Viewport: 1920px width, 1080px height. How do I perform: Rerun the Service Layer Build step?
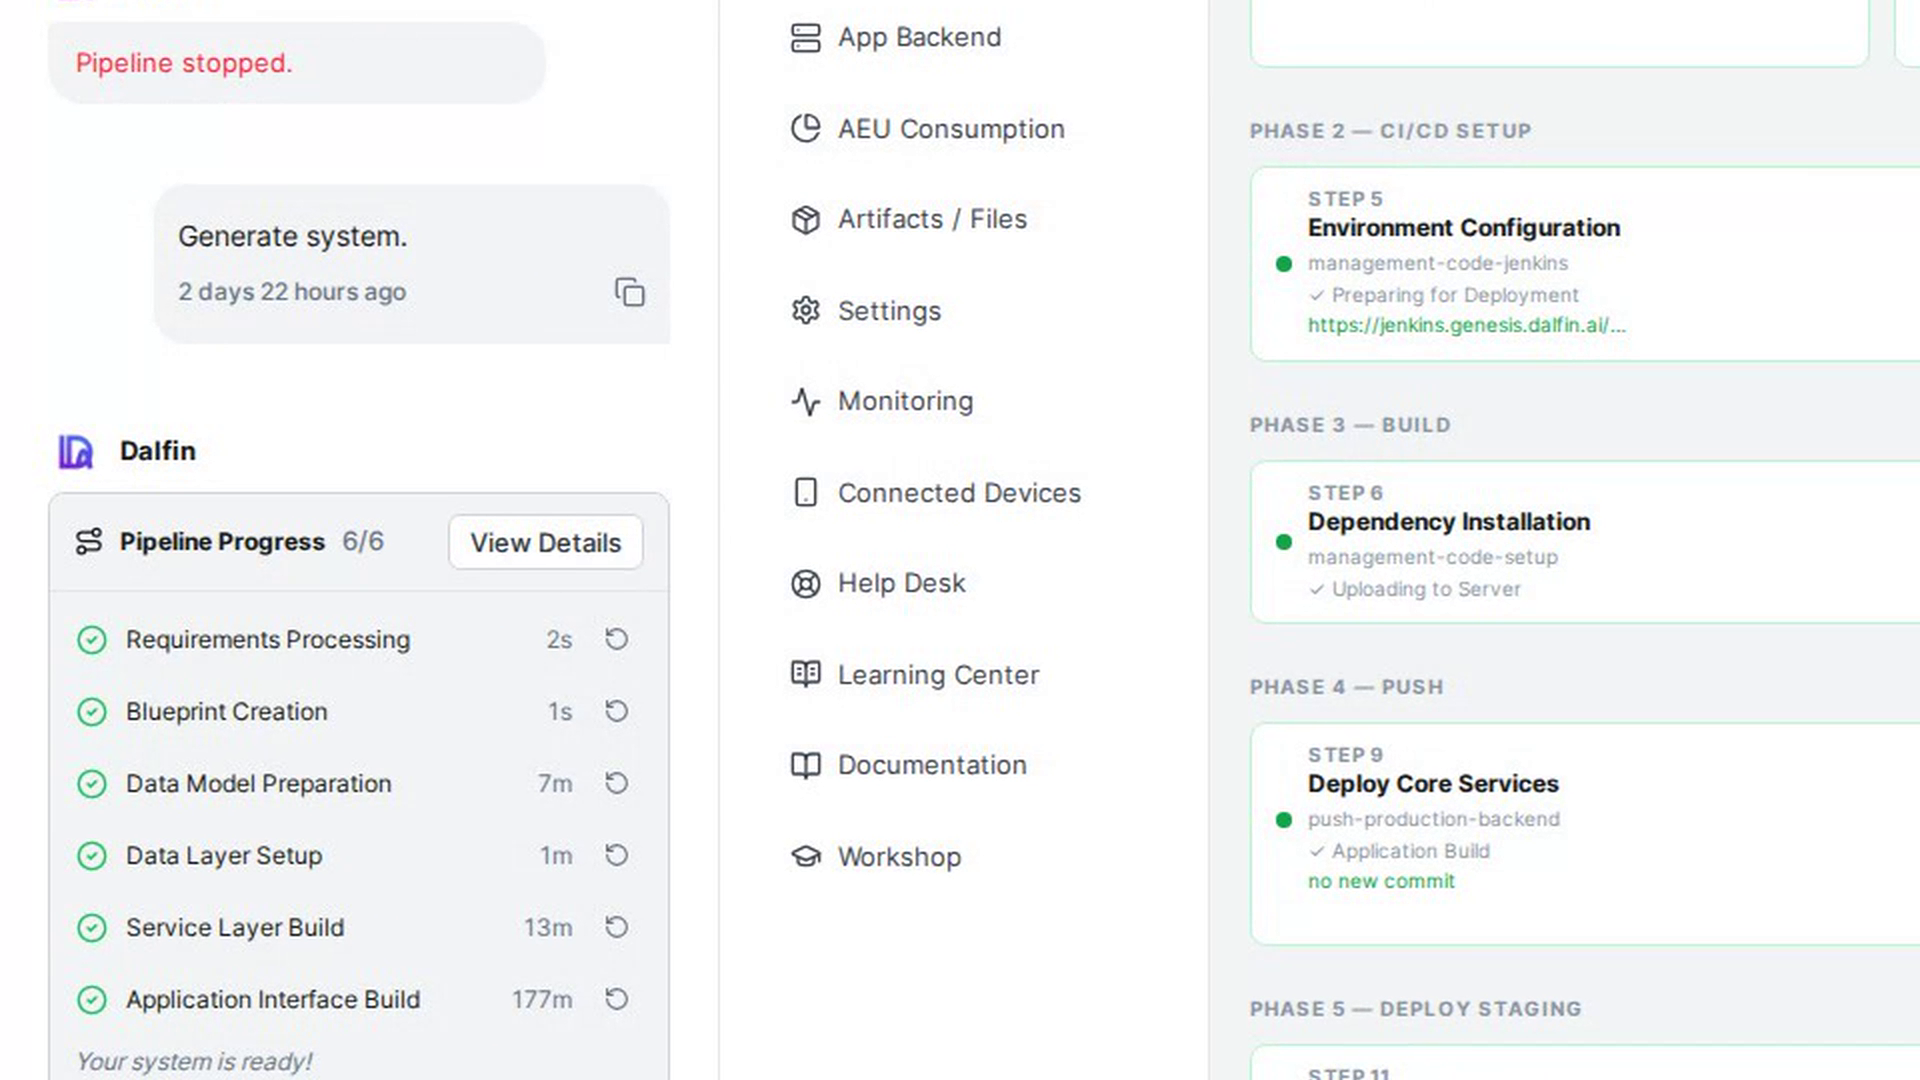pyautogui.click(x=617, y=927)
